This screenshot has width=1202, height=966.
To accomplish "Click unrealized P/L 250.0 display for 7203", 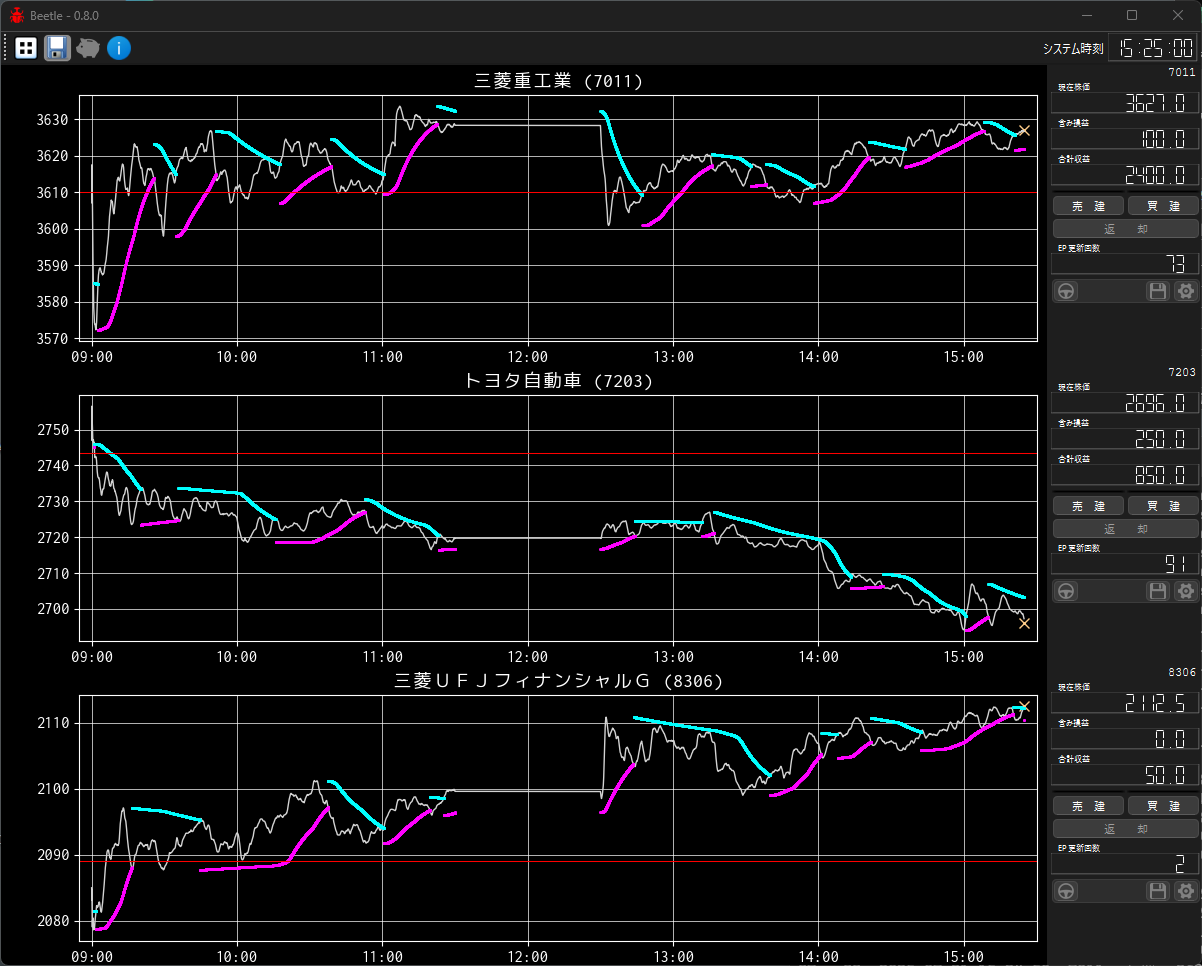I will 1125,438.
